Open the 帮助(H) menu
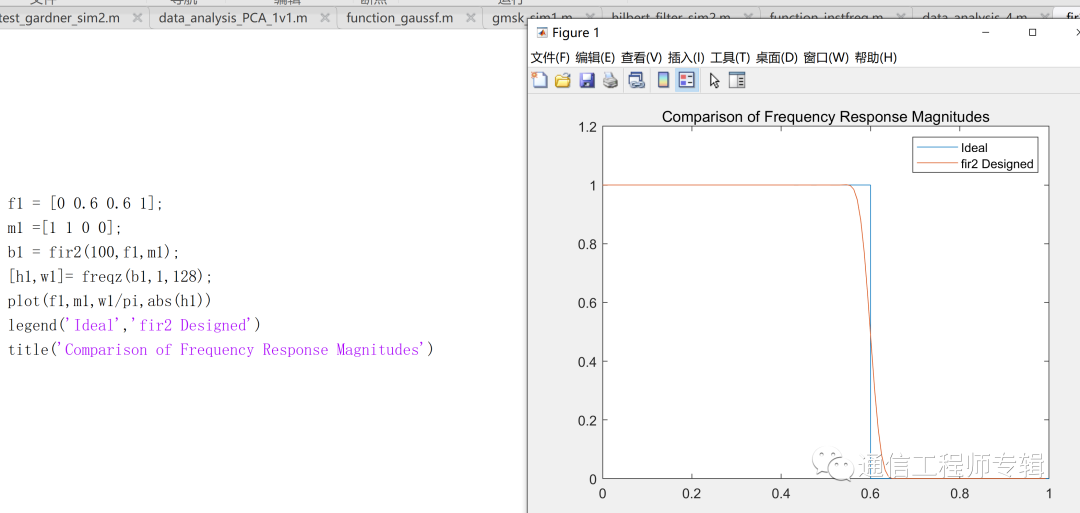Screen dimensions: 1080x513 coord(875,58)
